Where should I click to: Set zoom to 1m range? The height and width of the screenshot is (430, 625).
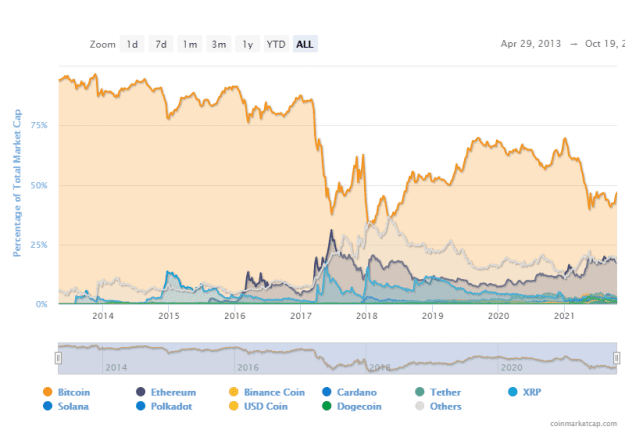click(190, 44)
